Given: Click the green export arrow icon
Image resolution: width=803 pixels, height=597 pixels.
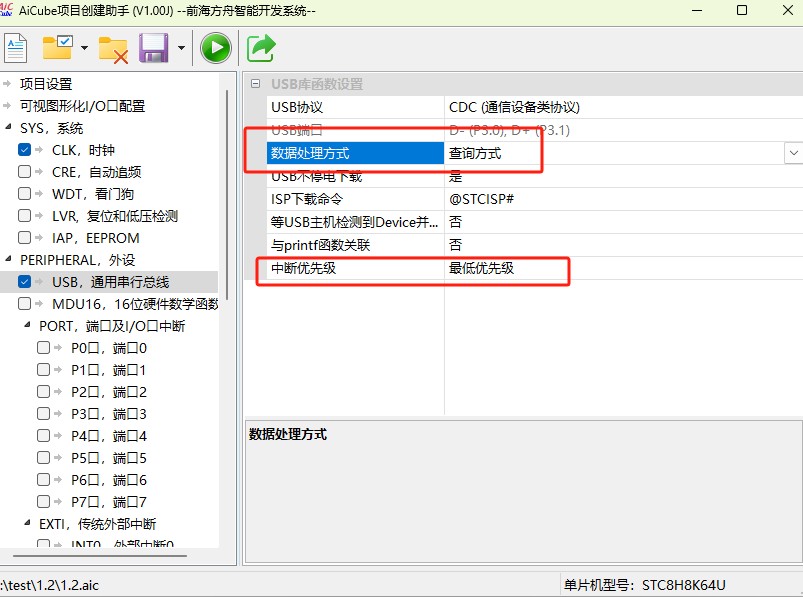Looking at the screenshot, I should (261, 48).
